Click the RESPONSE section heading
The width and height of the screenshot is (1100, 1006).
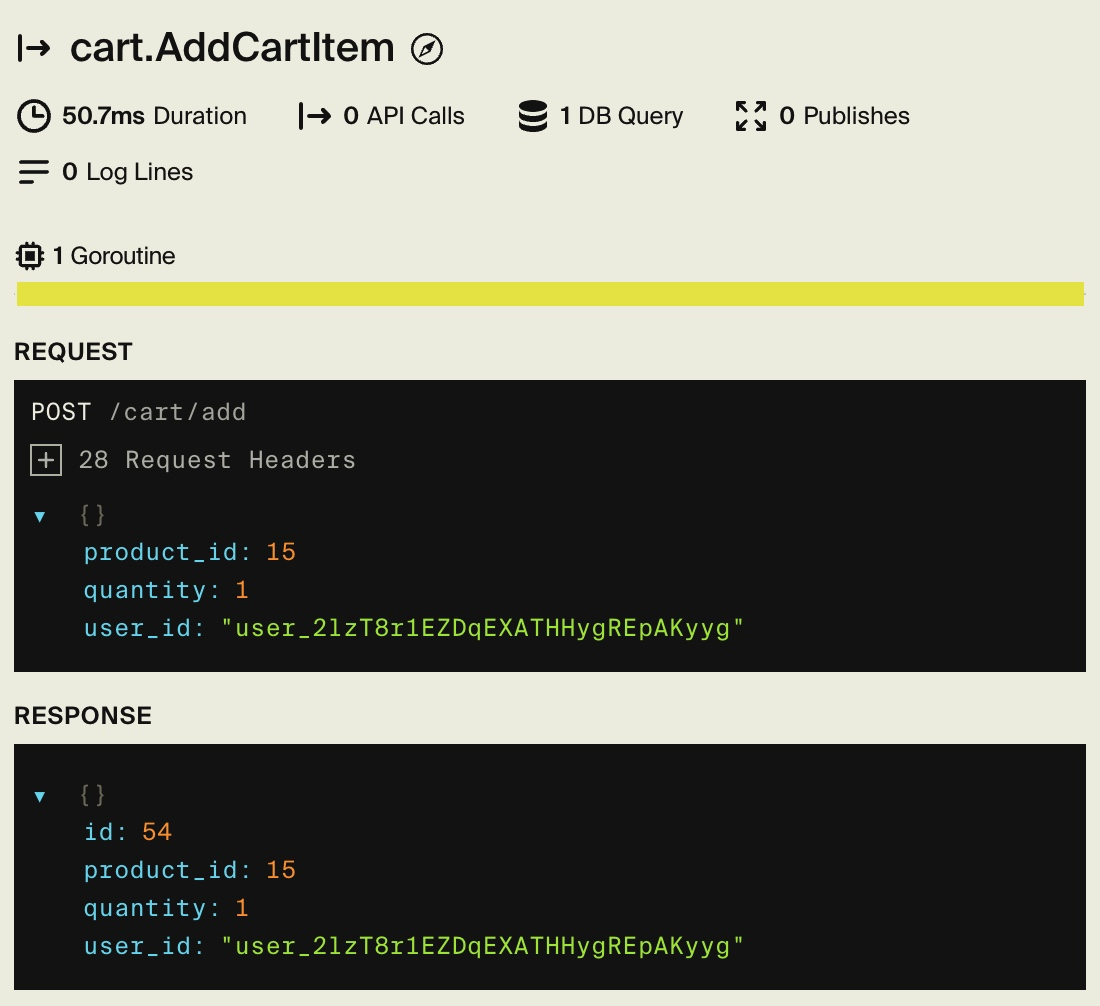pyautogui.click(x=83, y=716)
